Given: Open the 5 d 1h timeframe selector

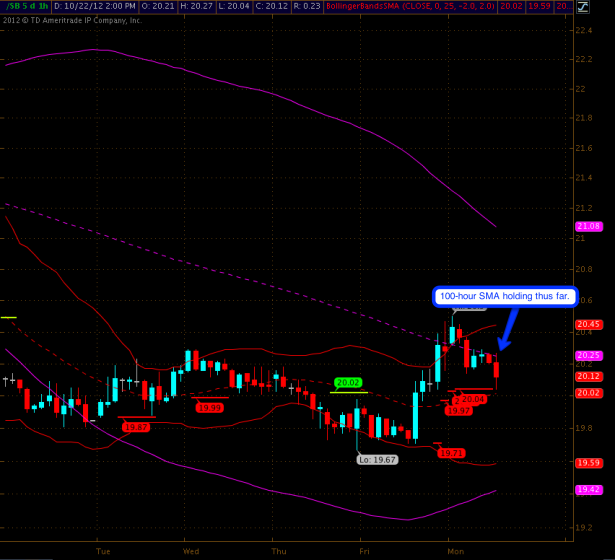Looking at the screenshot, I should point(37,6).
